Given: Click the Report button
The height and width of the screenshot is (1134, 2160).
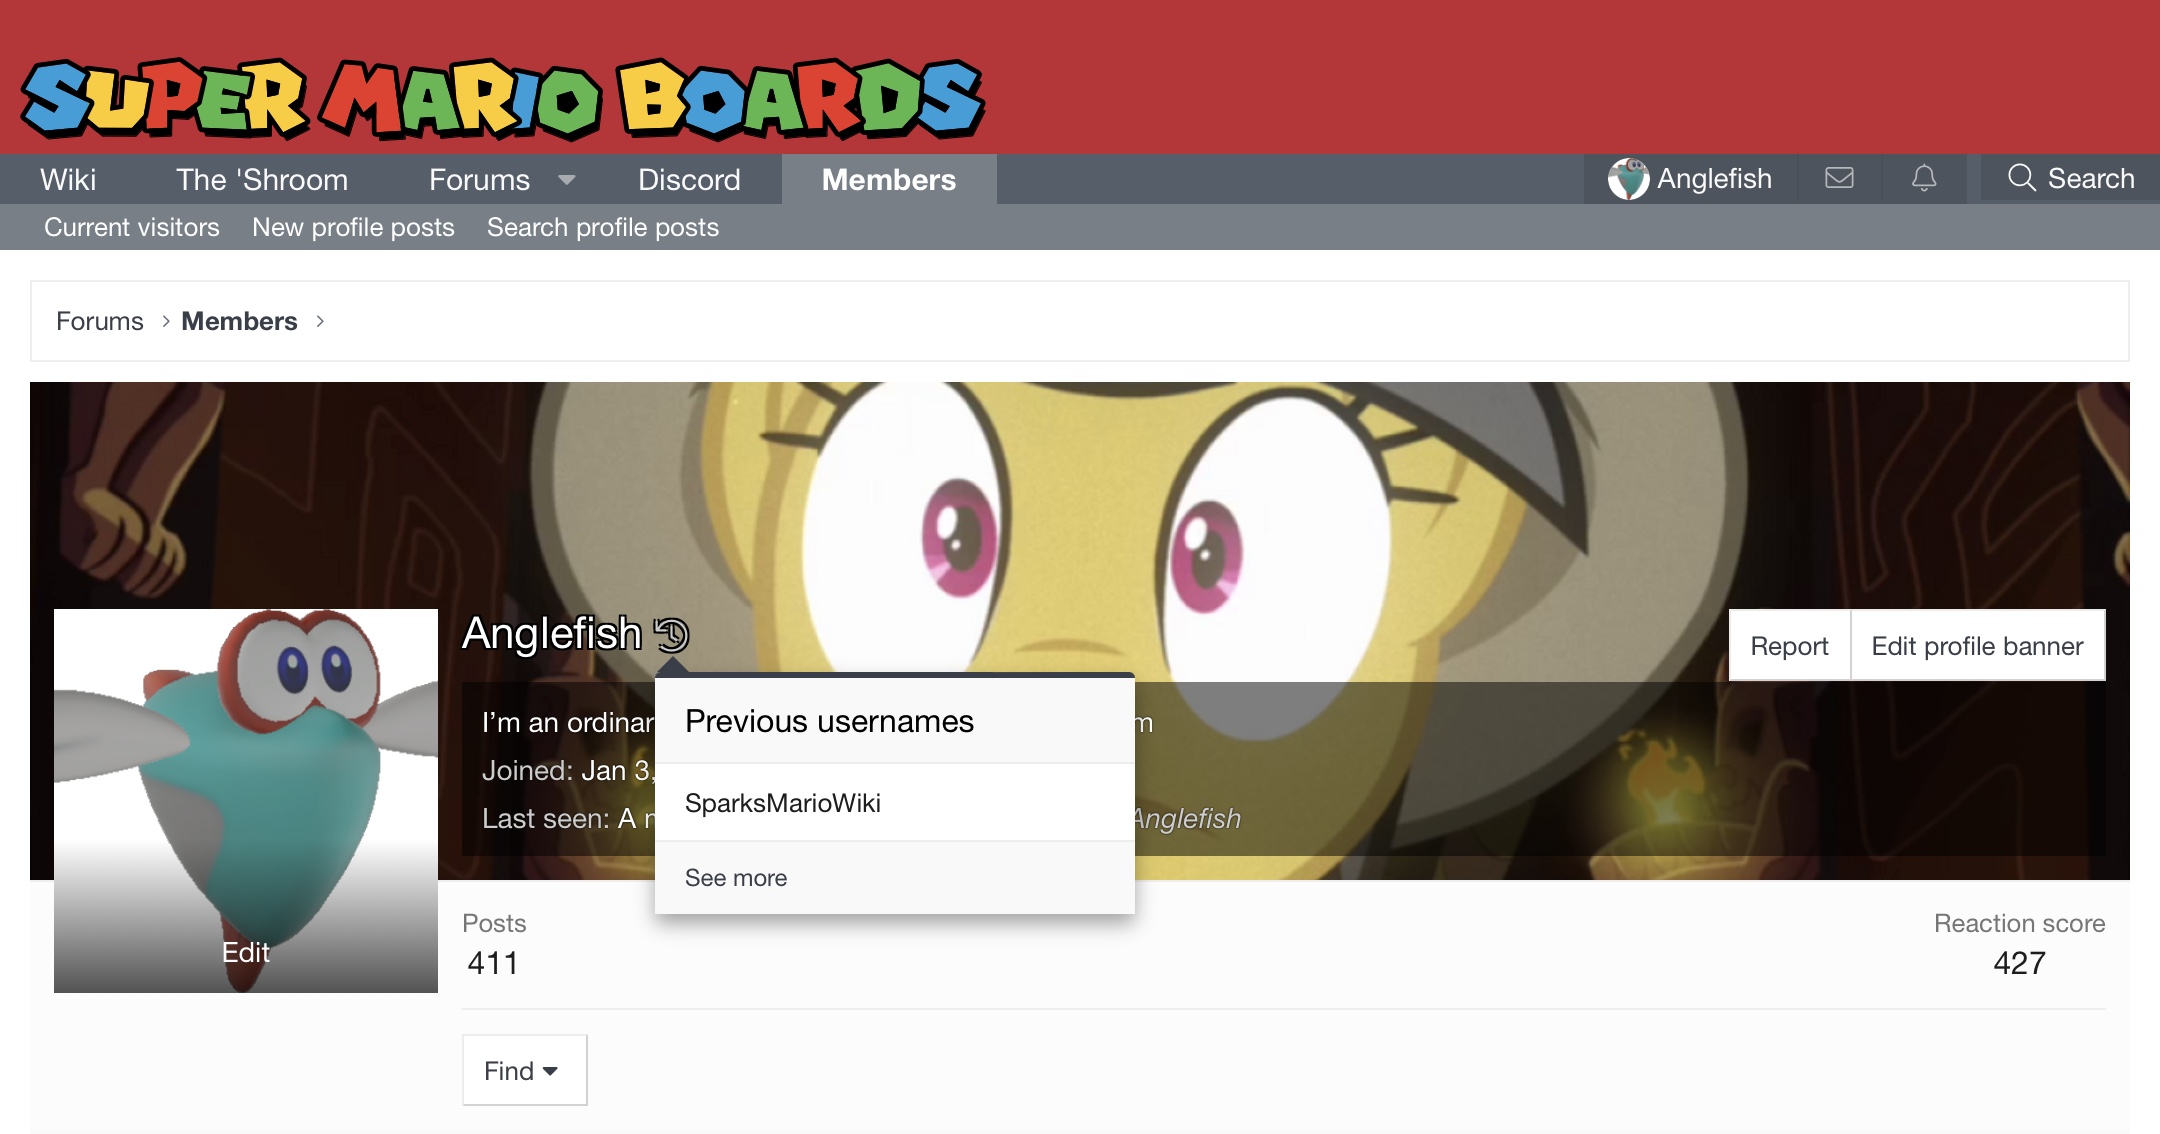Looking at the screenshot, I should click(x=1789, y=646).
